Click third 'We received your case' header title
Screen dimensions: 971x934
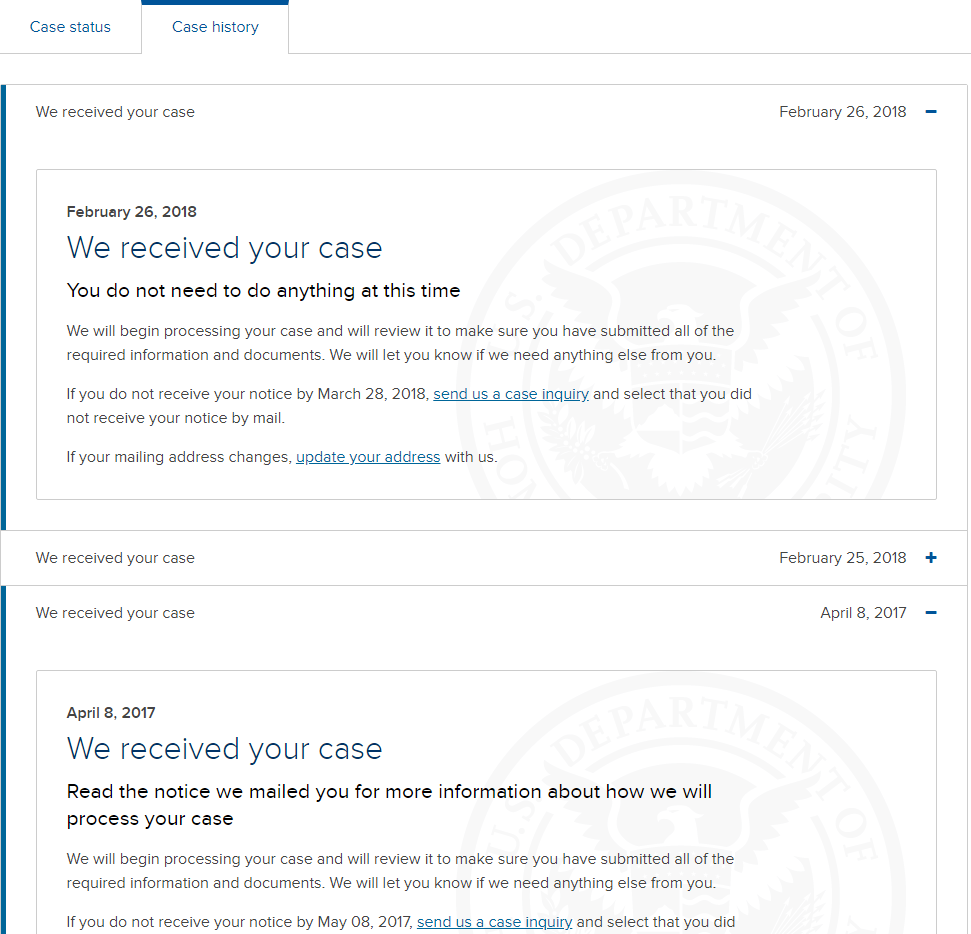click(x=115, y=613)
